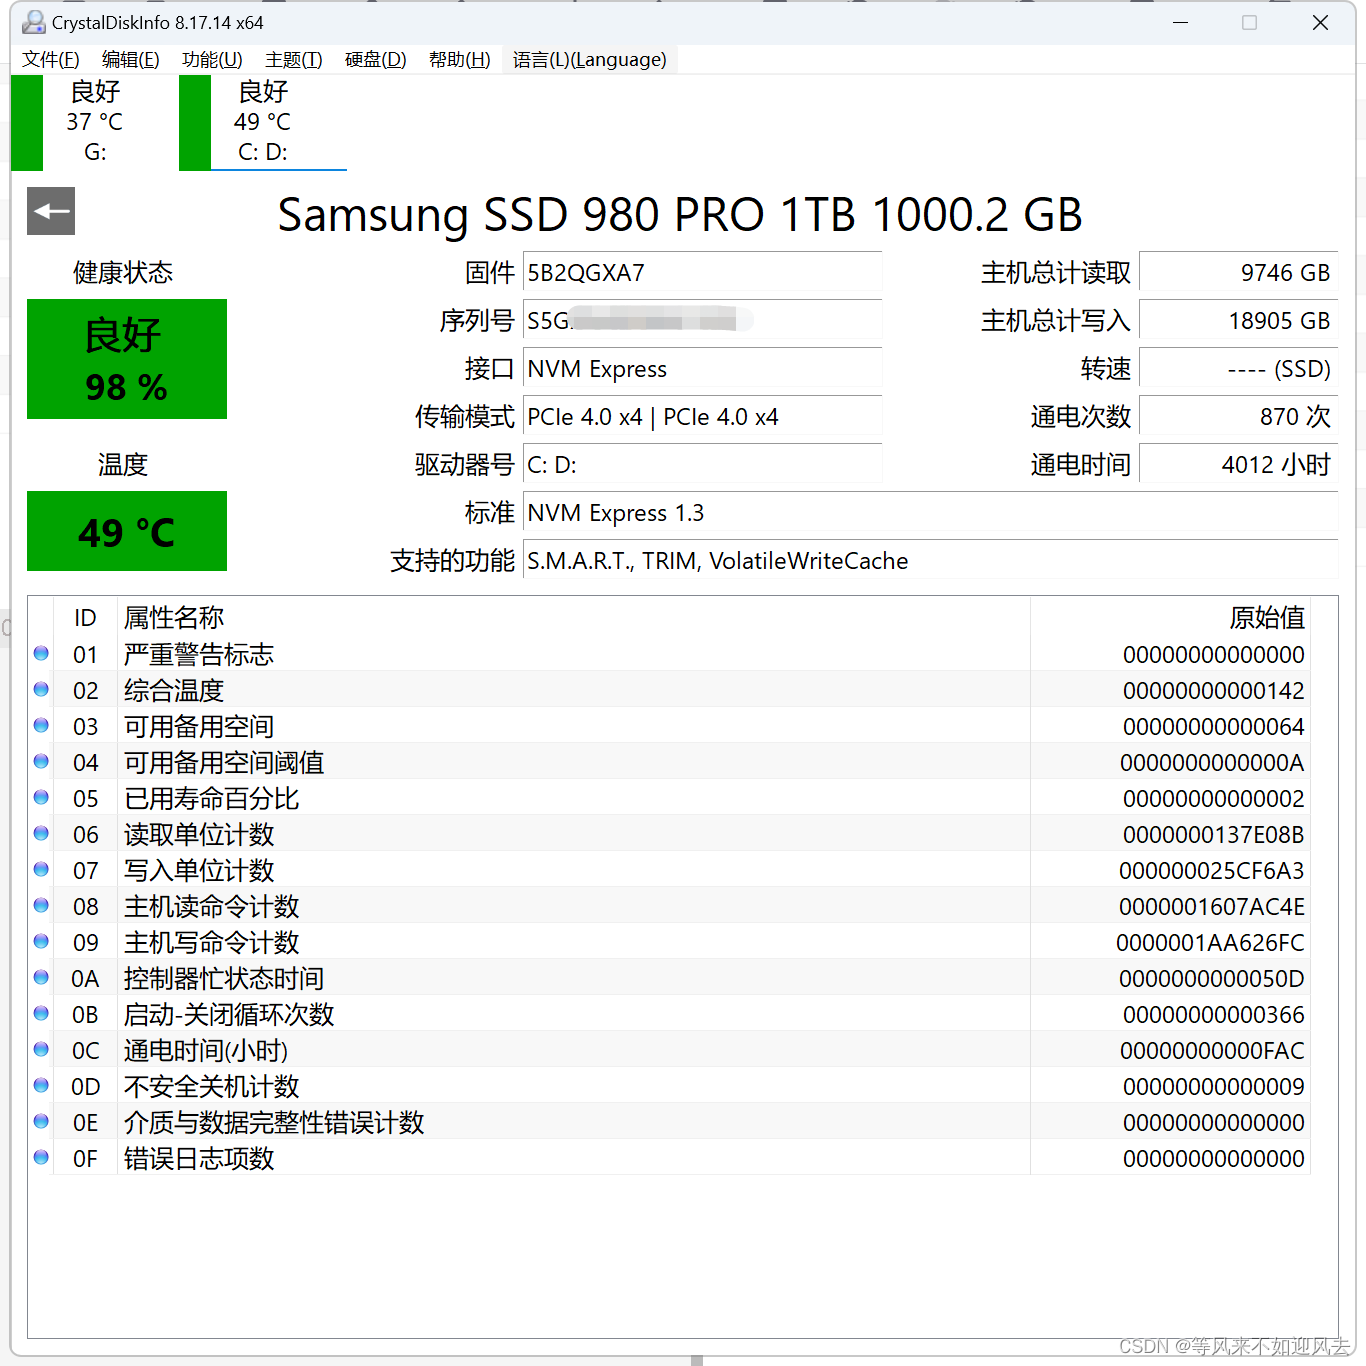This screenshot has width=1366, height=1366.
Task: Click the drive letter field C: D:
Action: tap(702, 464)
